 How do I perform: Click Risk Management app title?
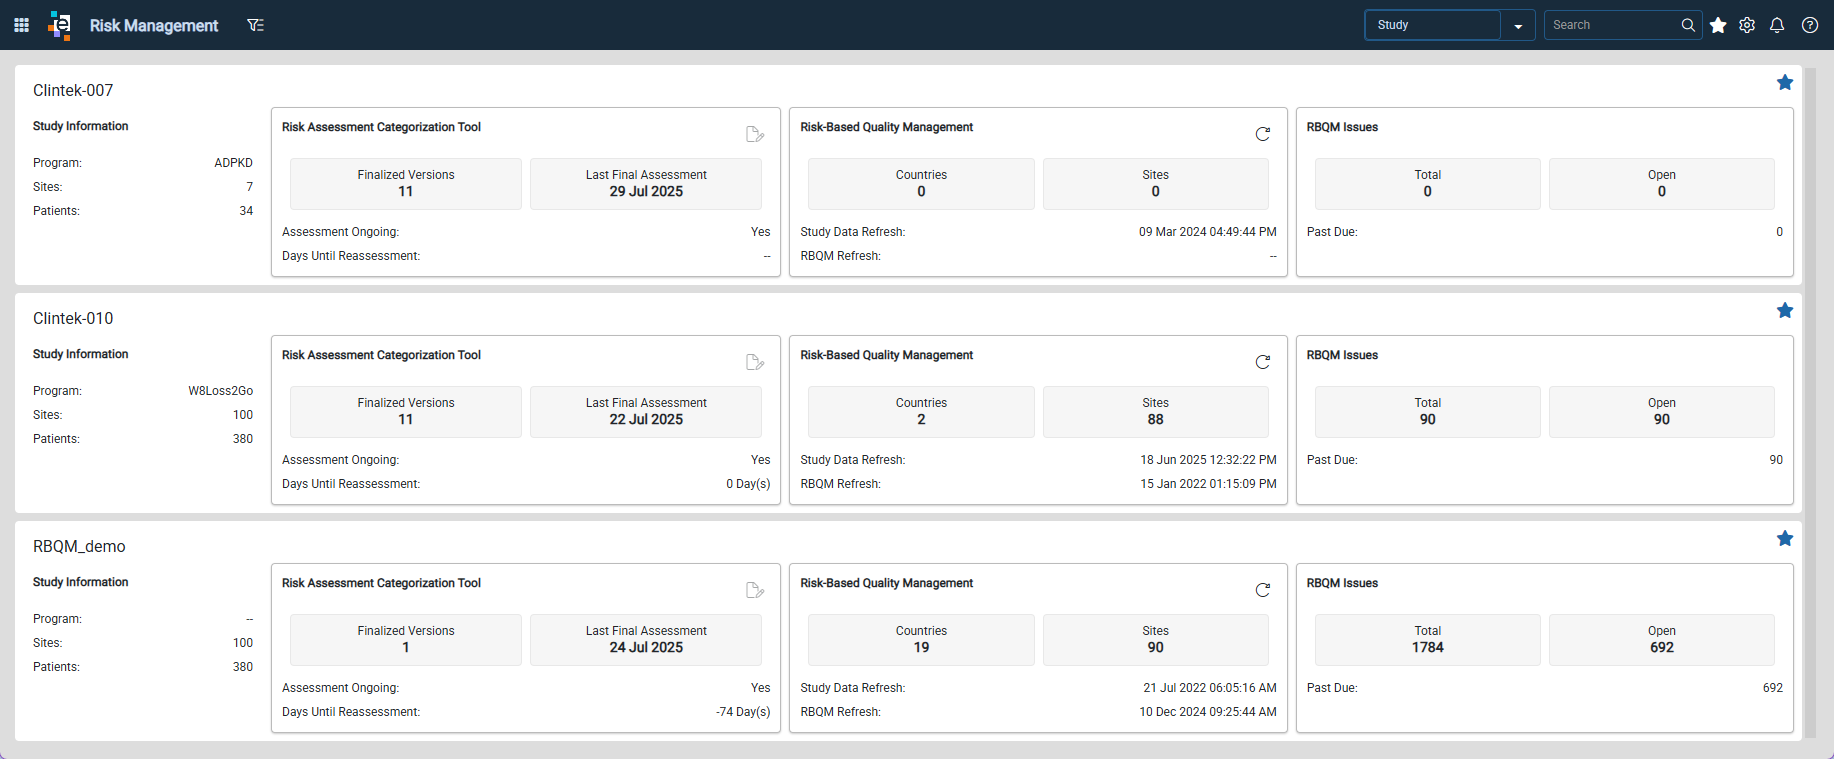(x=154, y=25)
